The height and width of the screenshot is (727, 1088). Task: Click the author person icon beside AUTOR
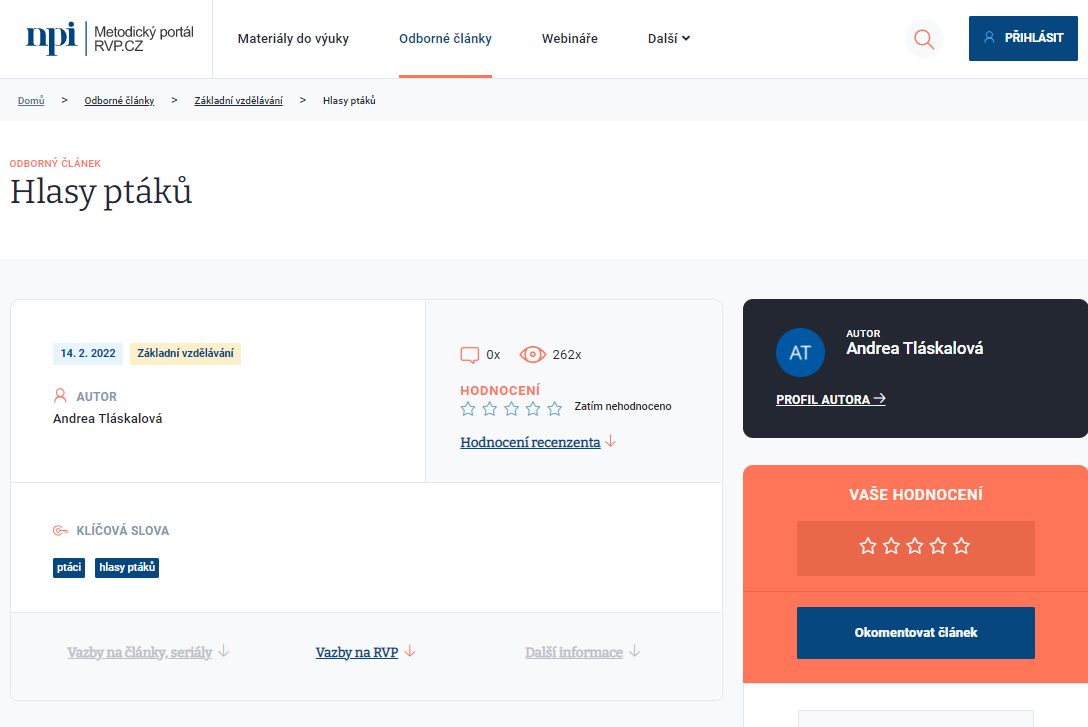(x=60, y=396)
